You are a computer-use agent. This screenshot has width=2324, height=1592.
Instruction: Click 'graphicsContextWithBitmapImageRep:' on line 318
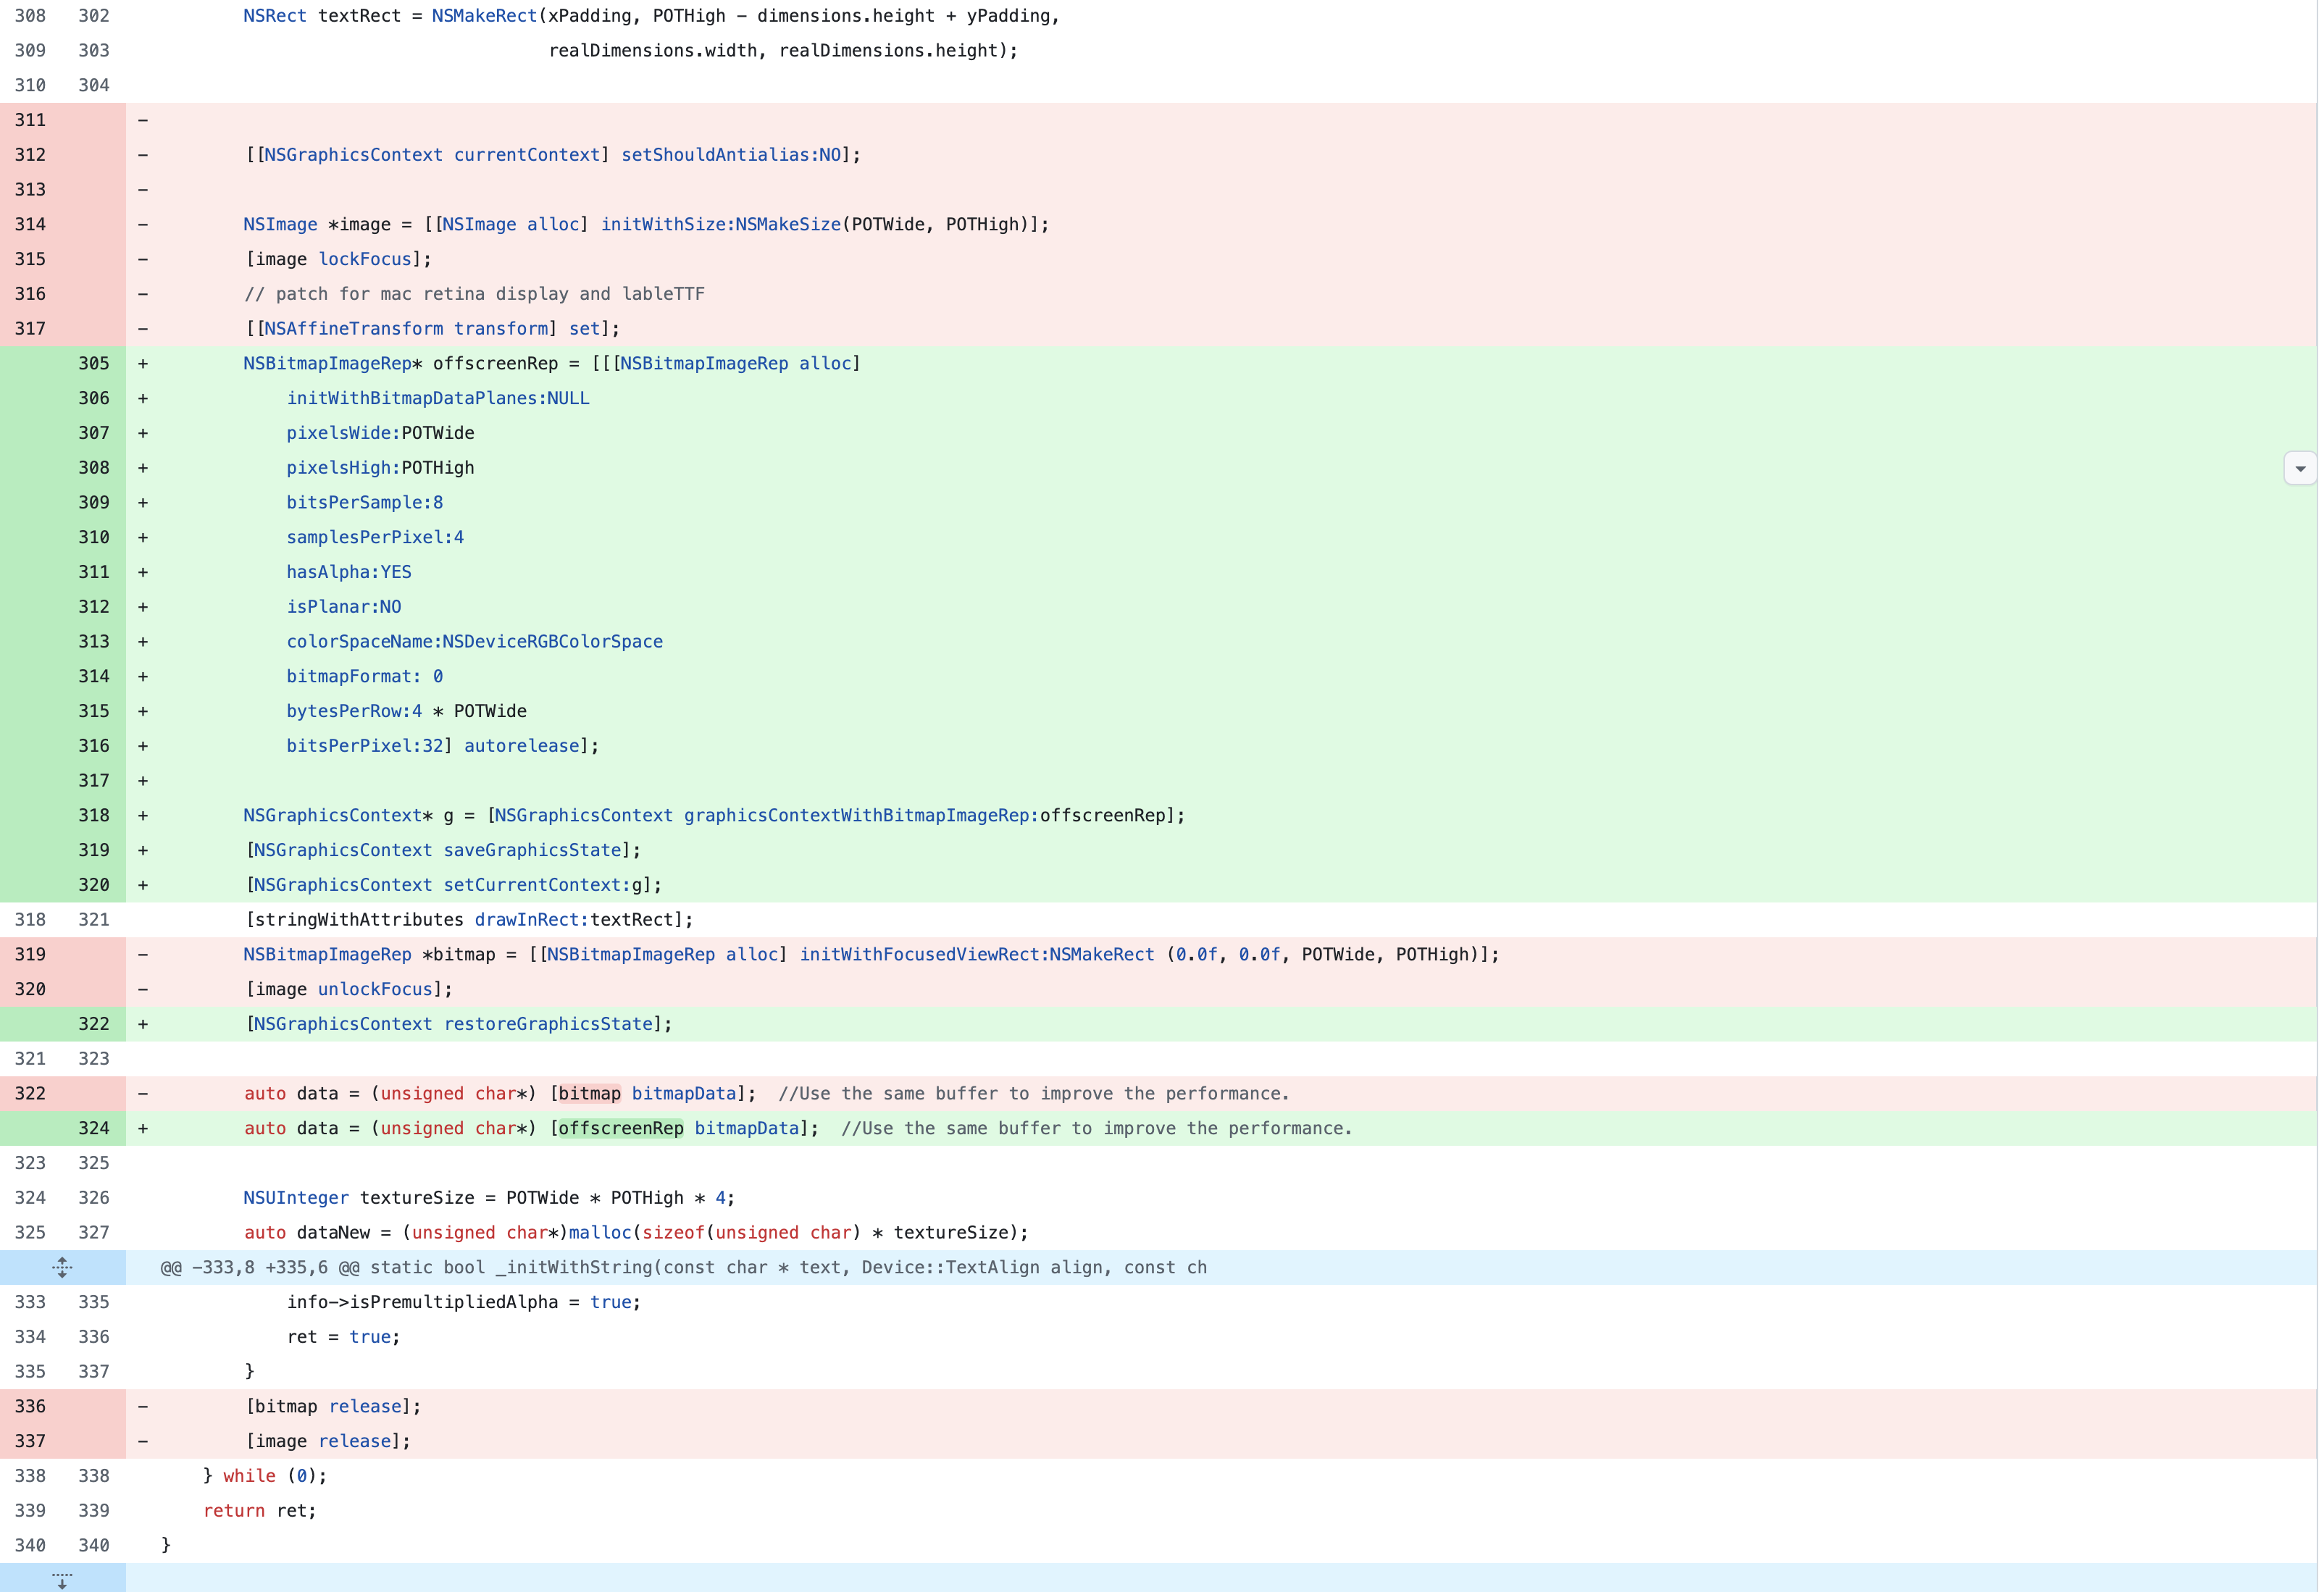pos(861,815)
